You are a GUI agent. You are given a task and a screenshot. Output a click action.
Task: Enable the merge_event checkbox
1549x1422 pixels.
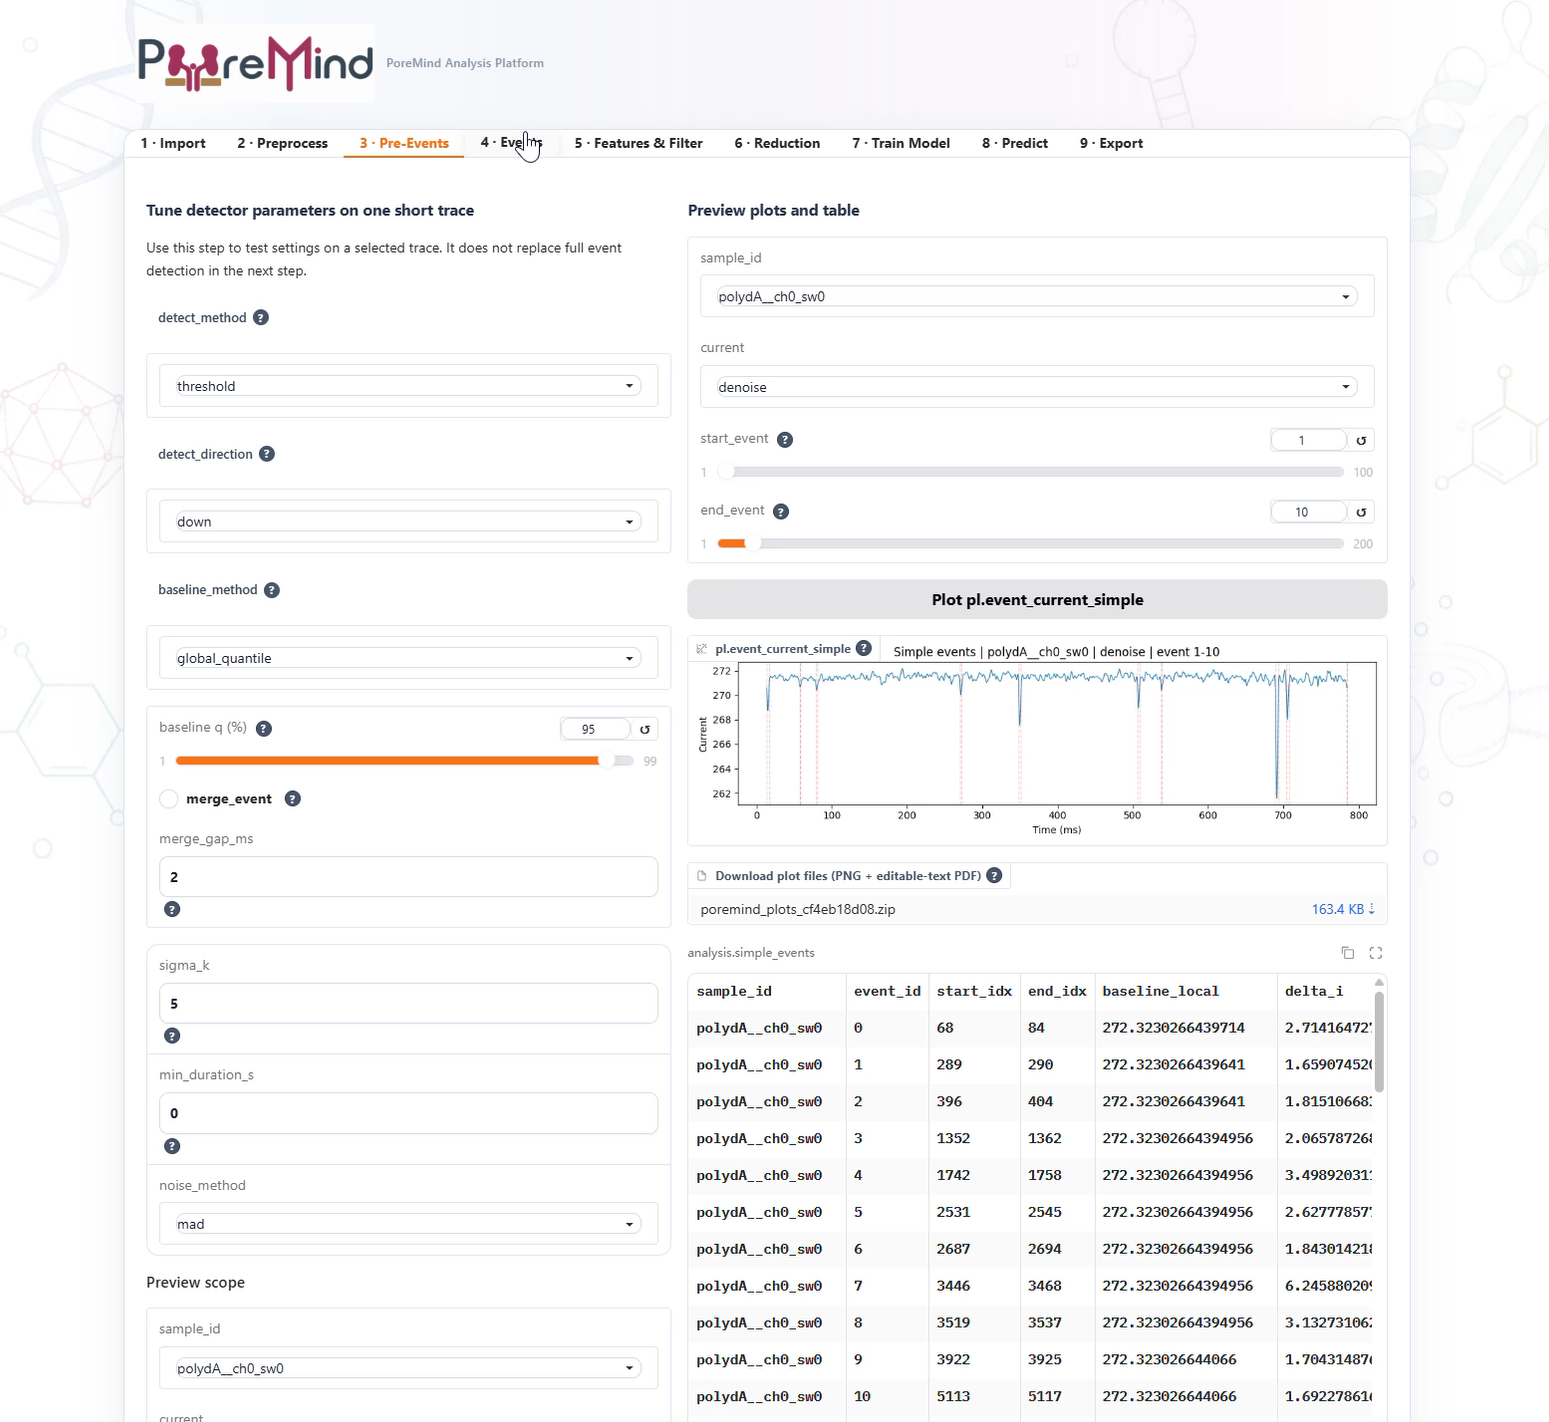click(x=169, y=799)
